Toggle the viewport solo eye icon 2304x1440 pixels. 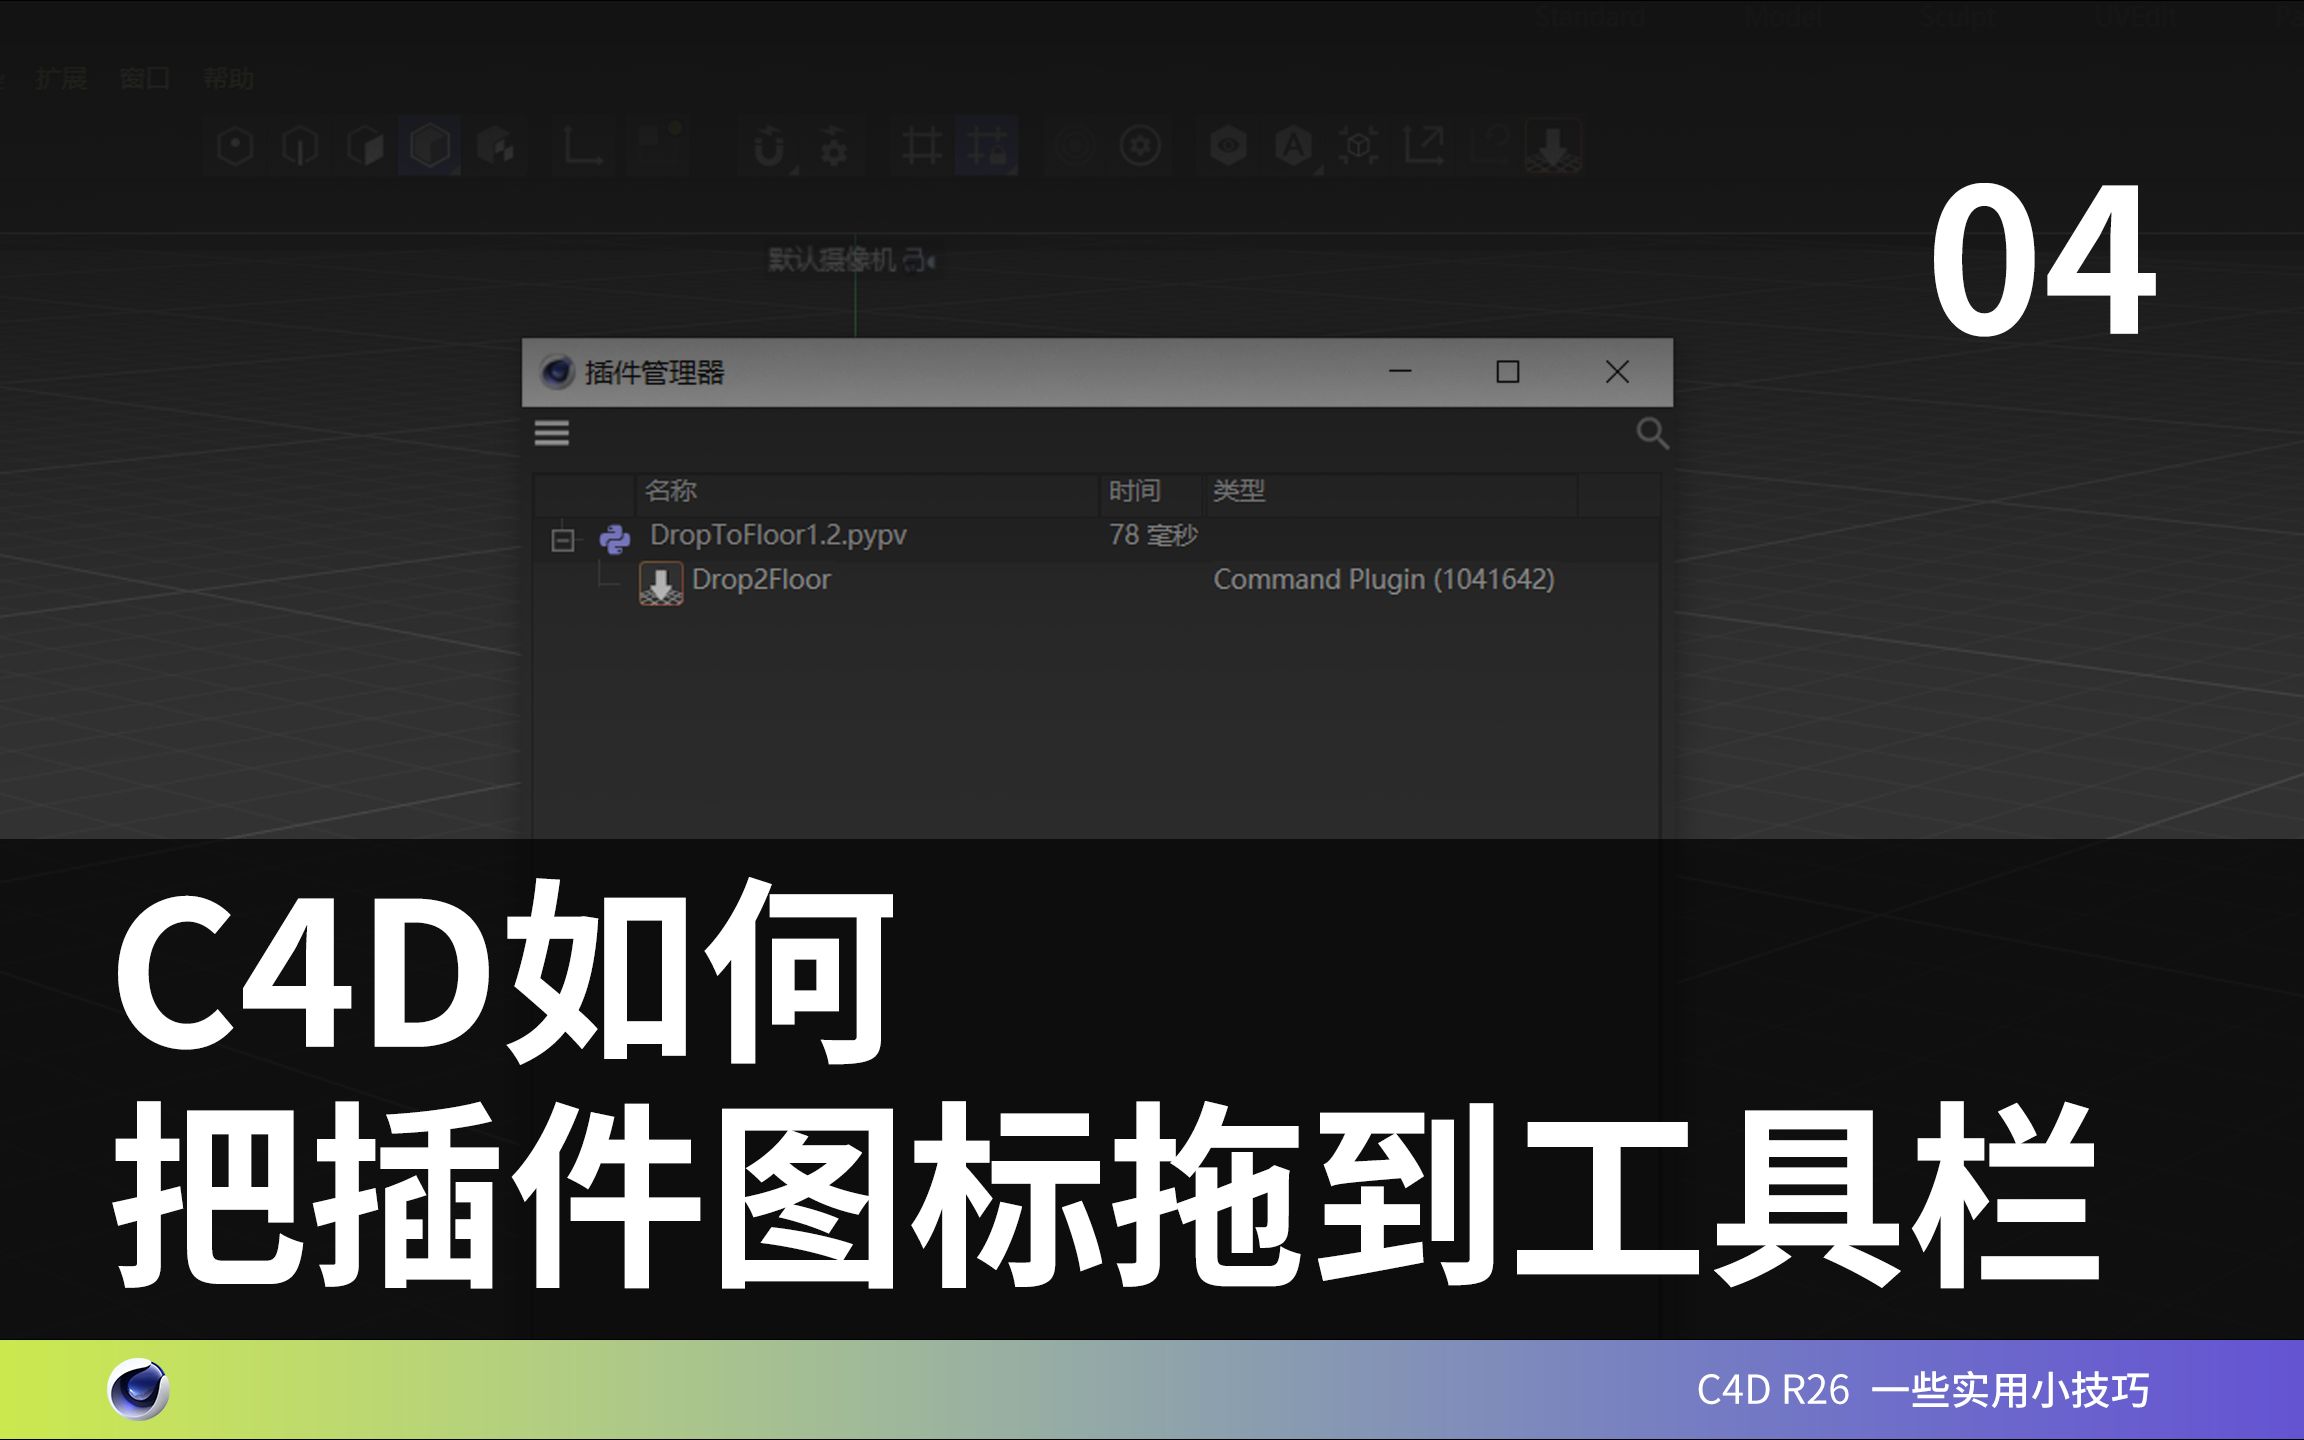[x=1228, y=145]
